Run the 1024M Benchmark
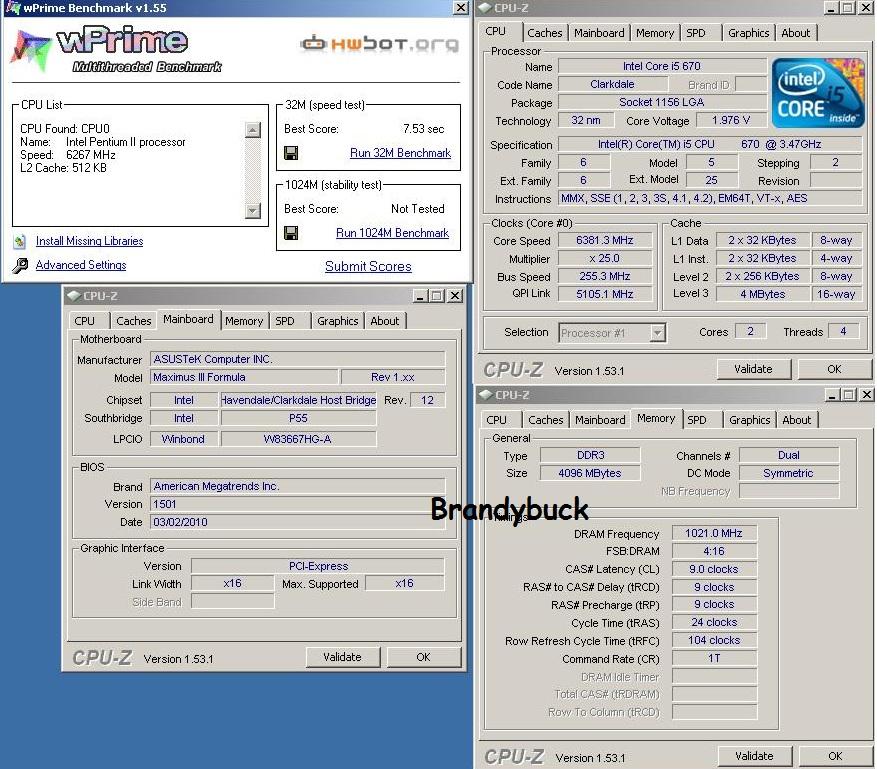 pos(392,233)
